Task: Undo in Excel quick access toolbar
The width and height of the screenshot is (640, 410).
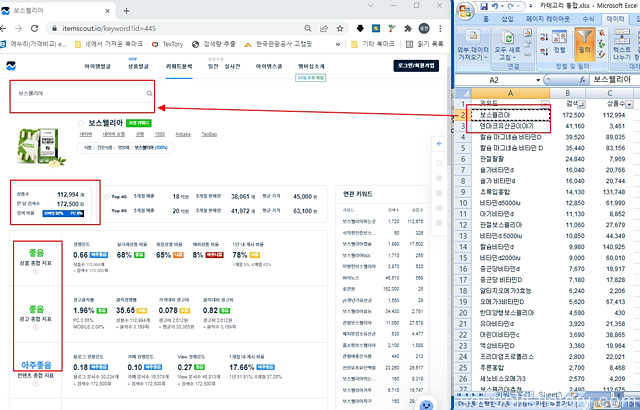Action: [495, 6]
